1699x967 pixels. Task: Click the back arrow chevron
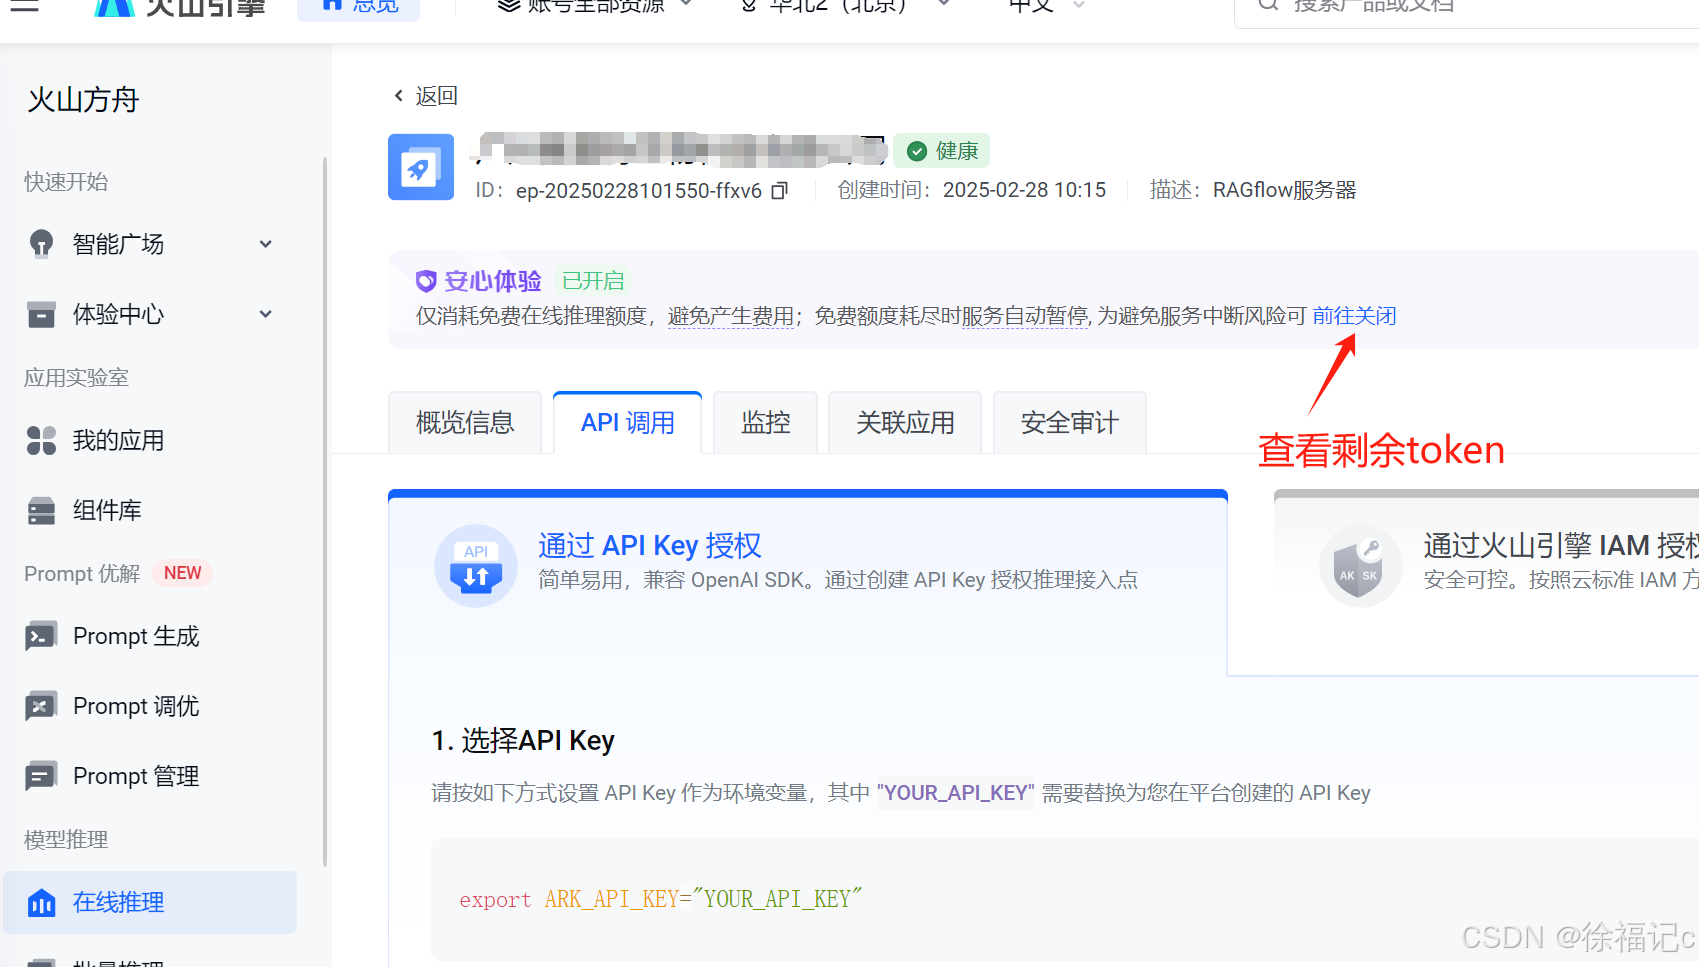(x=399, y=96)
